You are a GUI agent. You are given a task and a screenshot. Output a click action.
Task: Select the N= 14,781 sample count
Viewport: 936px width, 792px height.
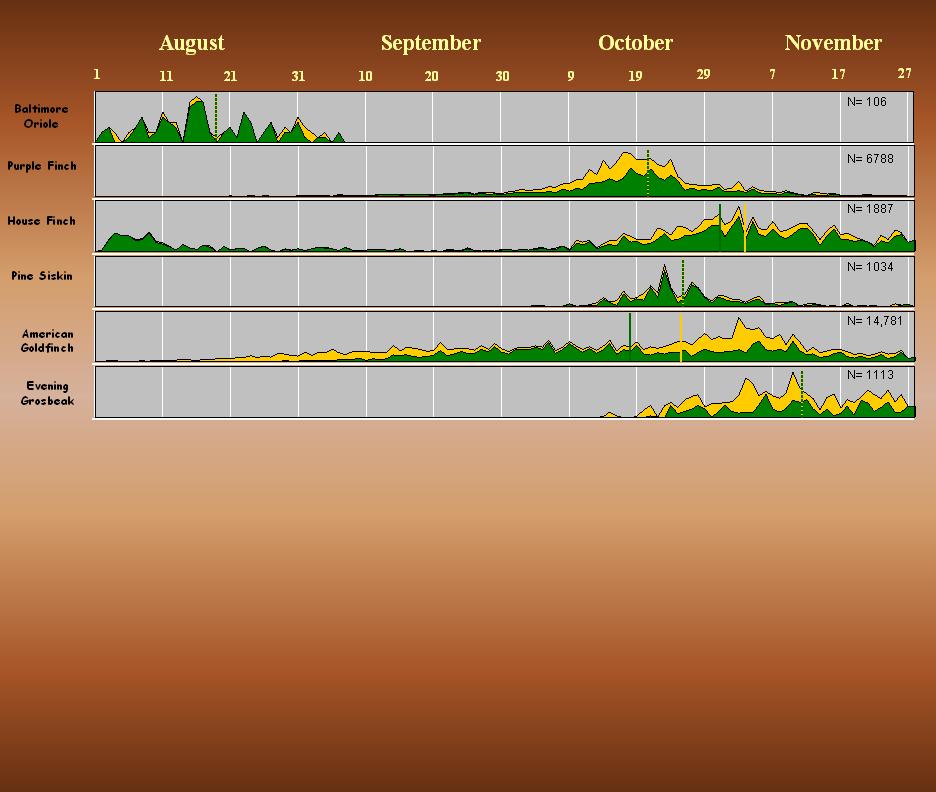pos(874,321)
